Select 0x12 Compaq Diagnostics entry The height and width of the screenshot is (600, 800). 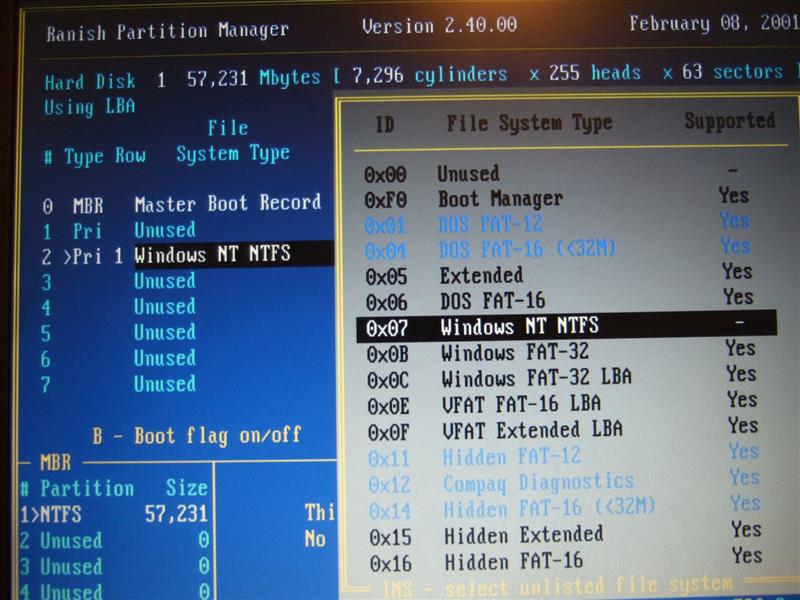[564, 482]
